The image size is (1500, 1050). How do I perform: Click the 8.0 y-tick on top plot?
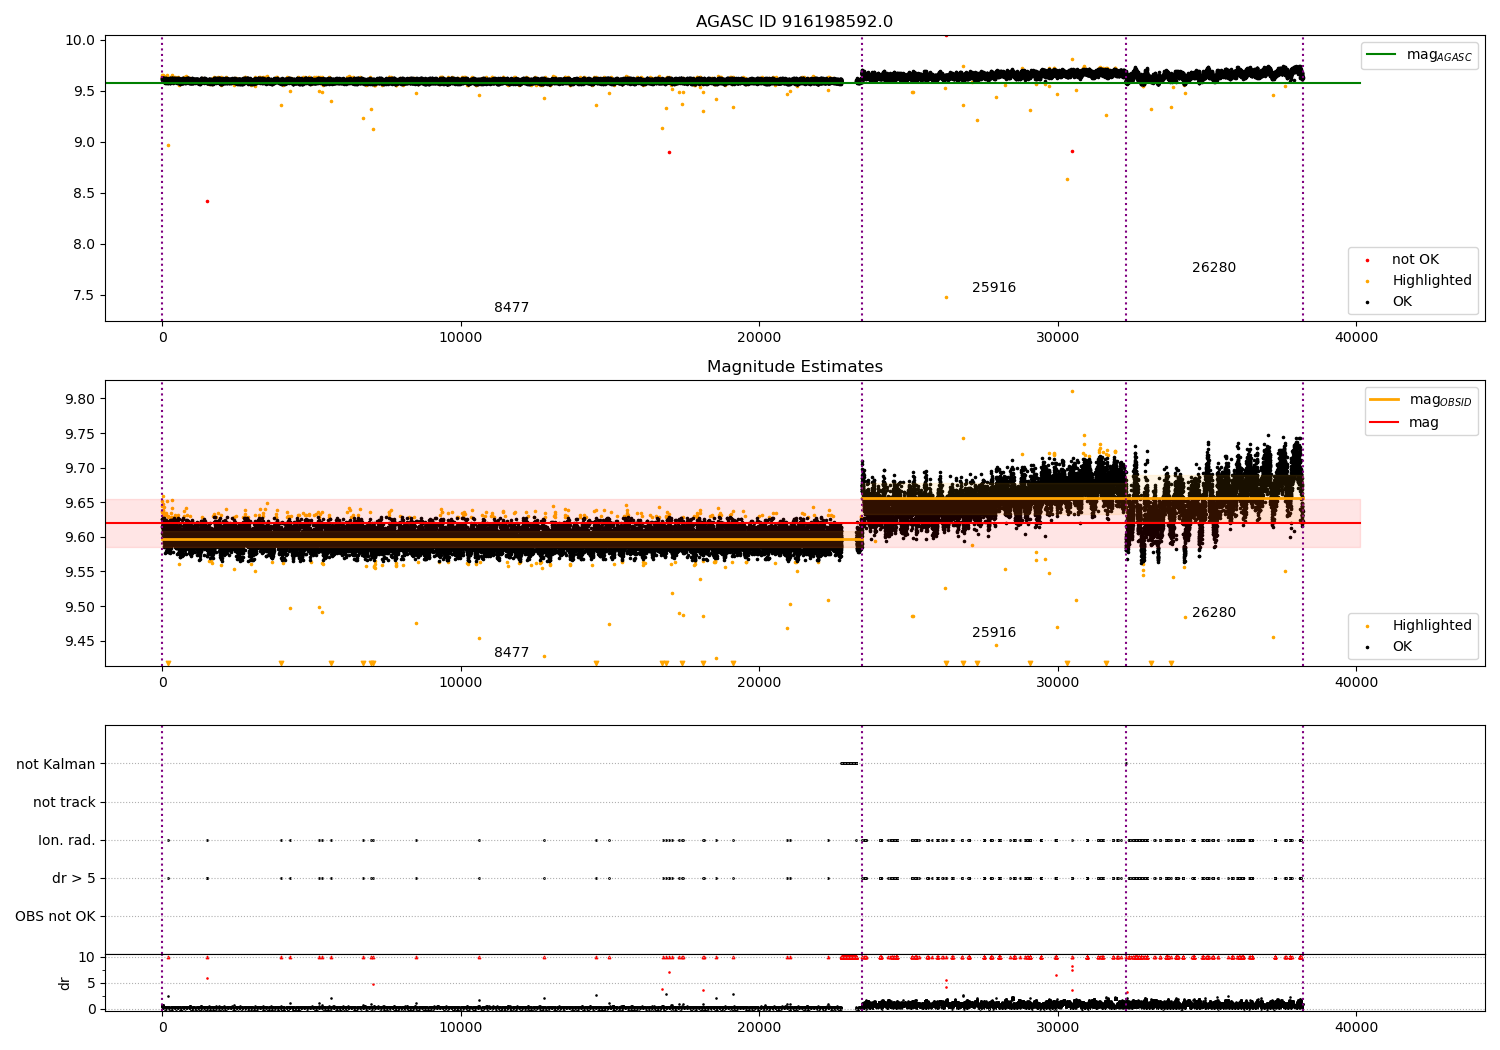[x=86, y=245]
